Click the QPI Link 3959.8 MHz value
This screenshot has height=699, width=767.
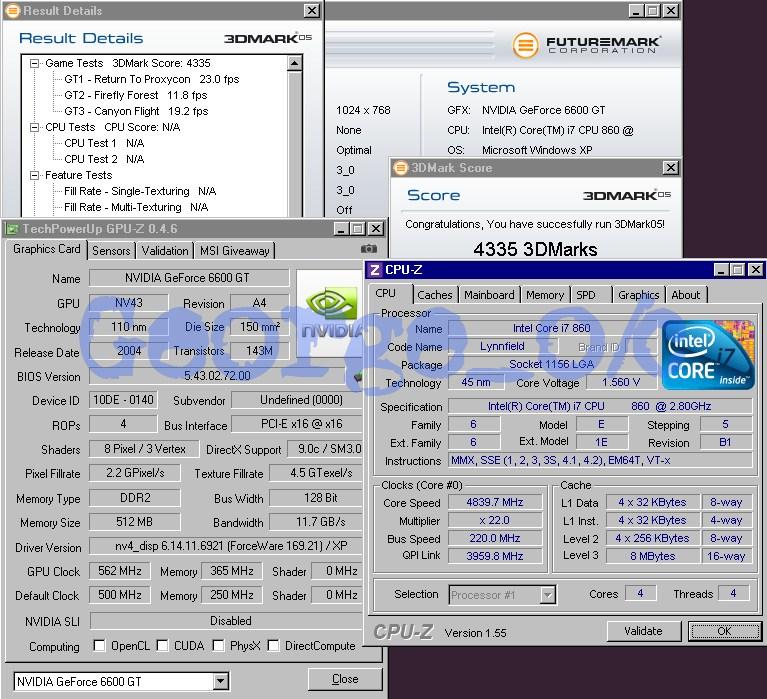click(x=495, y=556)
